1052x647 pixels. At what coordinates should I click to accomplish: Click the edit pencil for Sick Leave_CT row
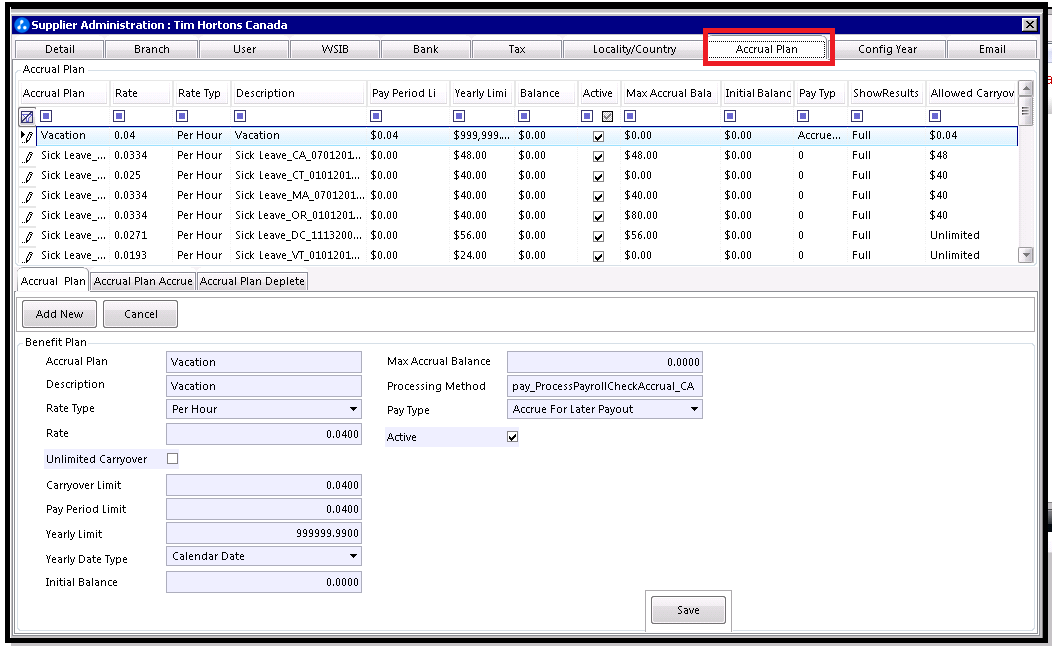pos(28,177)
